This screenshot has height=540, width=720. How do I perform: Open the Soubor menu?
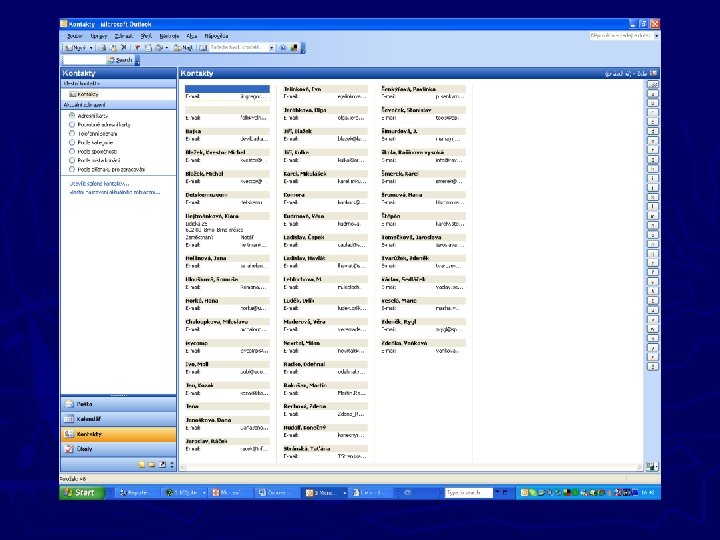(74, 36)
